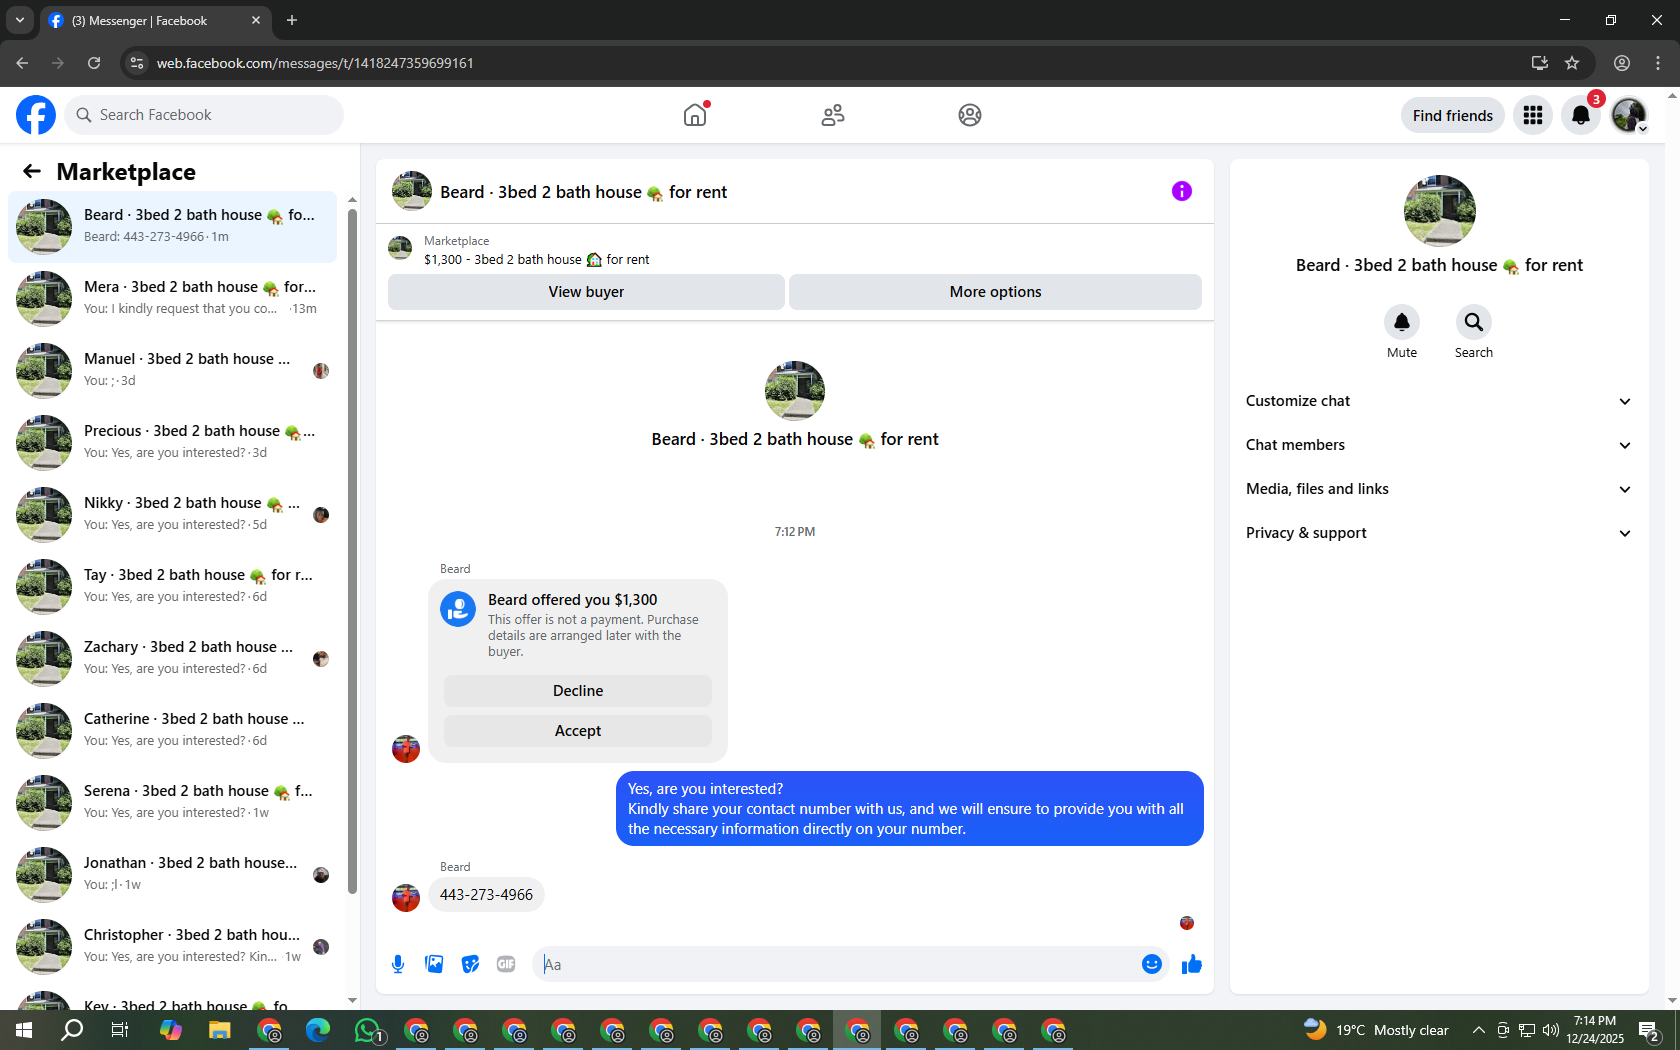The image size is (1680, 1050).
Task: Click the Facebook logo icon
Action: 36,115
